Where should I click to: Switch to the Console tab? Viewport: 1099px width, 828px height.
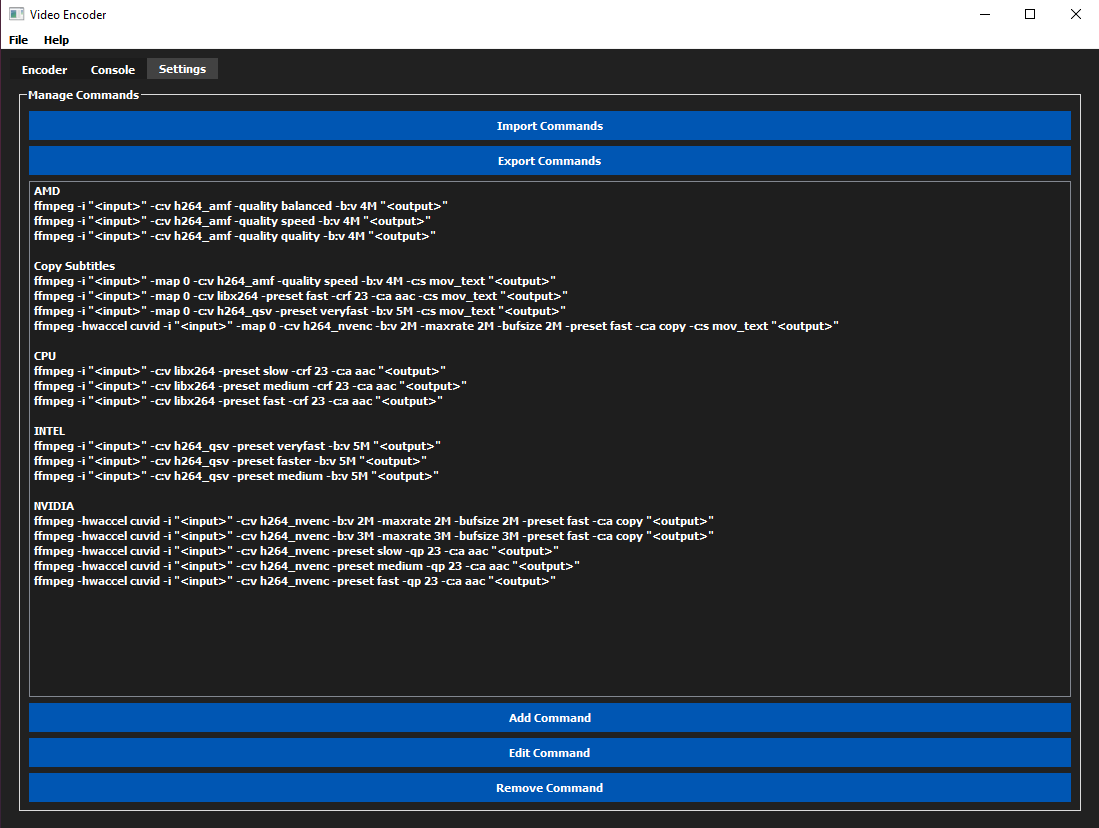pyautogui.click(x=112, y=70)
